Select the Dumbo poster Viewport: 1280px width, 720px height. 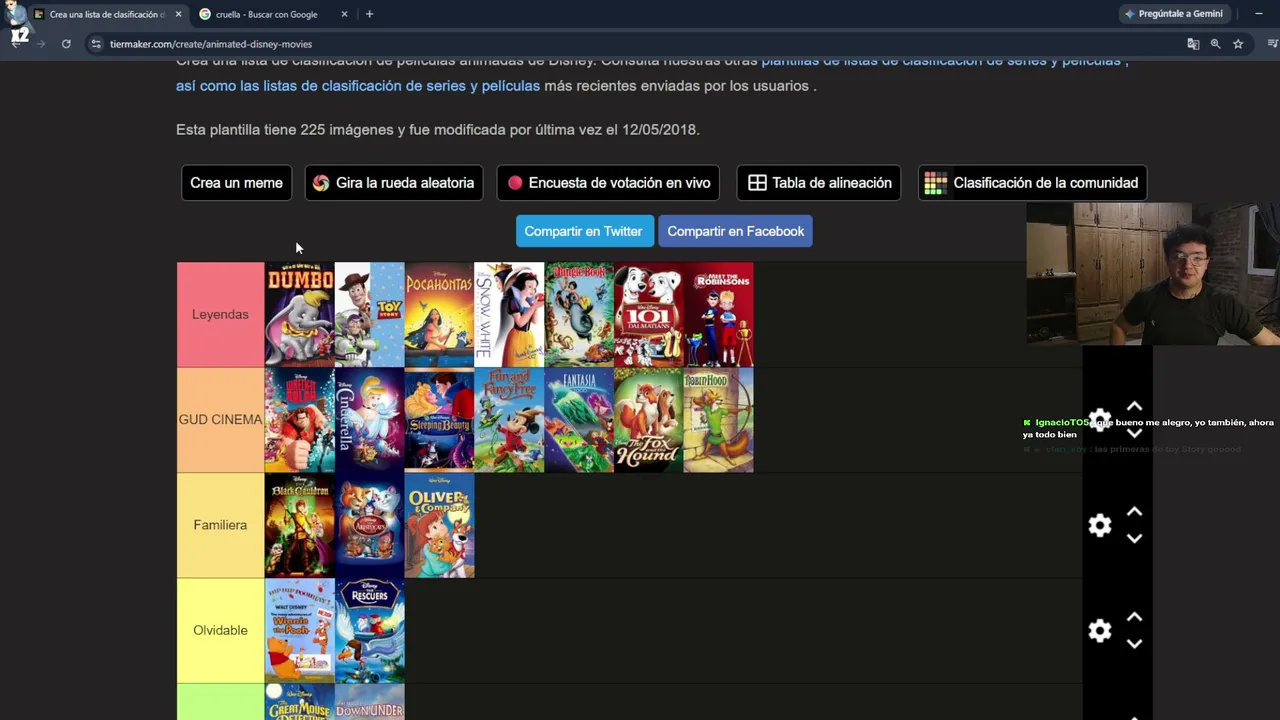[300, 314]
